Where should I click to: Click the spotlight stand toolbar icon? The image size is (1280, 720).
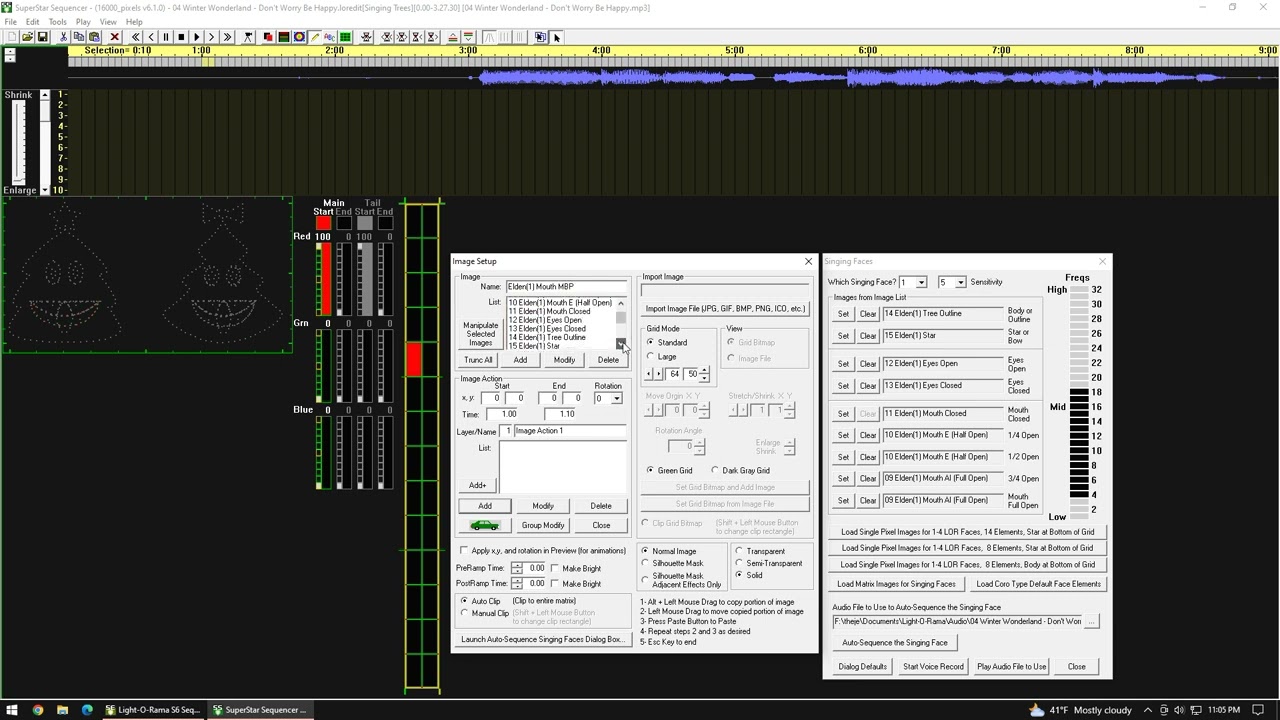pos(247,37)
